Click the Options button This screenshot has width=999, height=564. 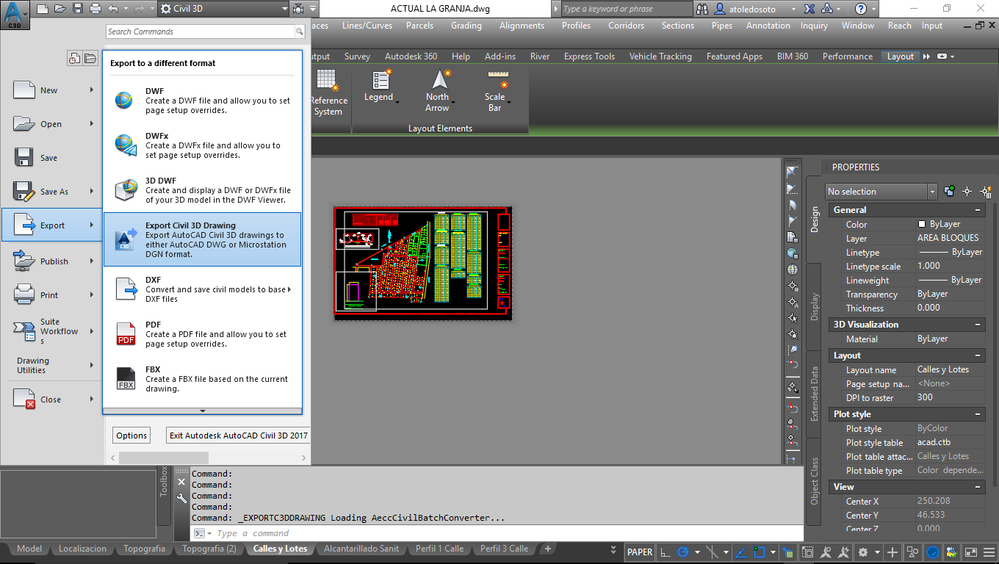coord(132,435)
